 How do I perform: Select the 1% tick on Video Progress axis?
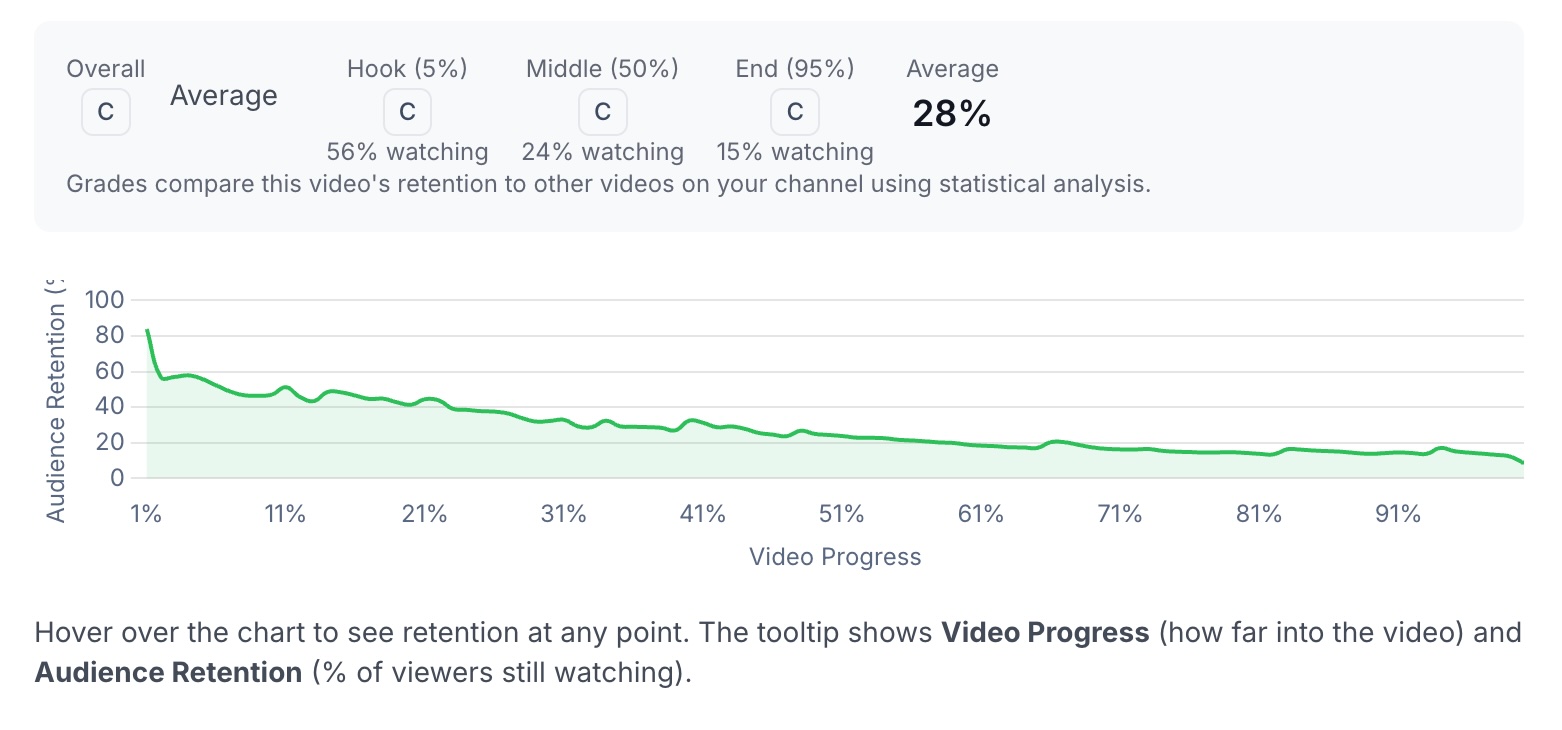click(146, 513)
